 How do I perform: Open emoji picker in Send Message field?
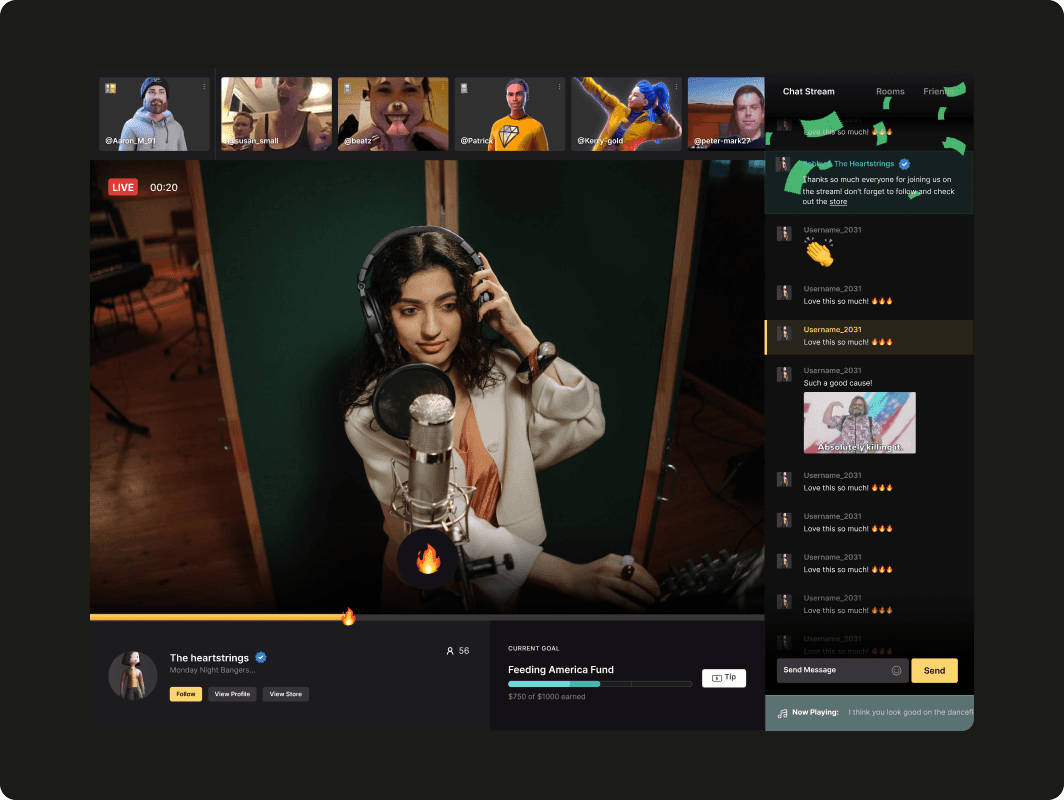pyautogui.click(x=896, y=670)
